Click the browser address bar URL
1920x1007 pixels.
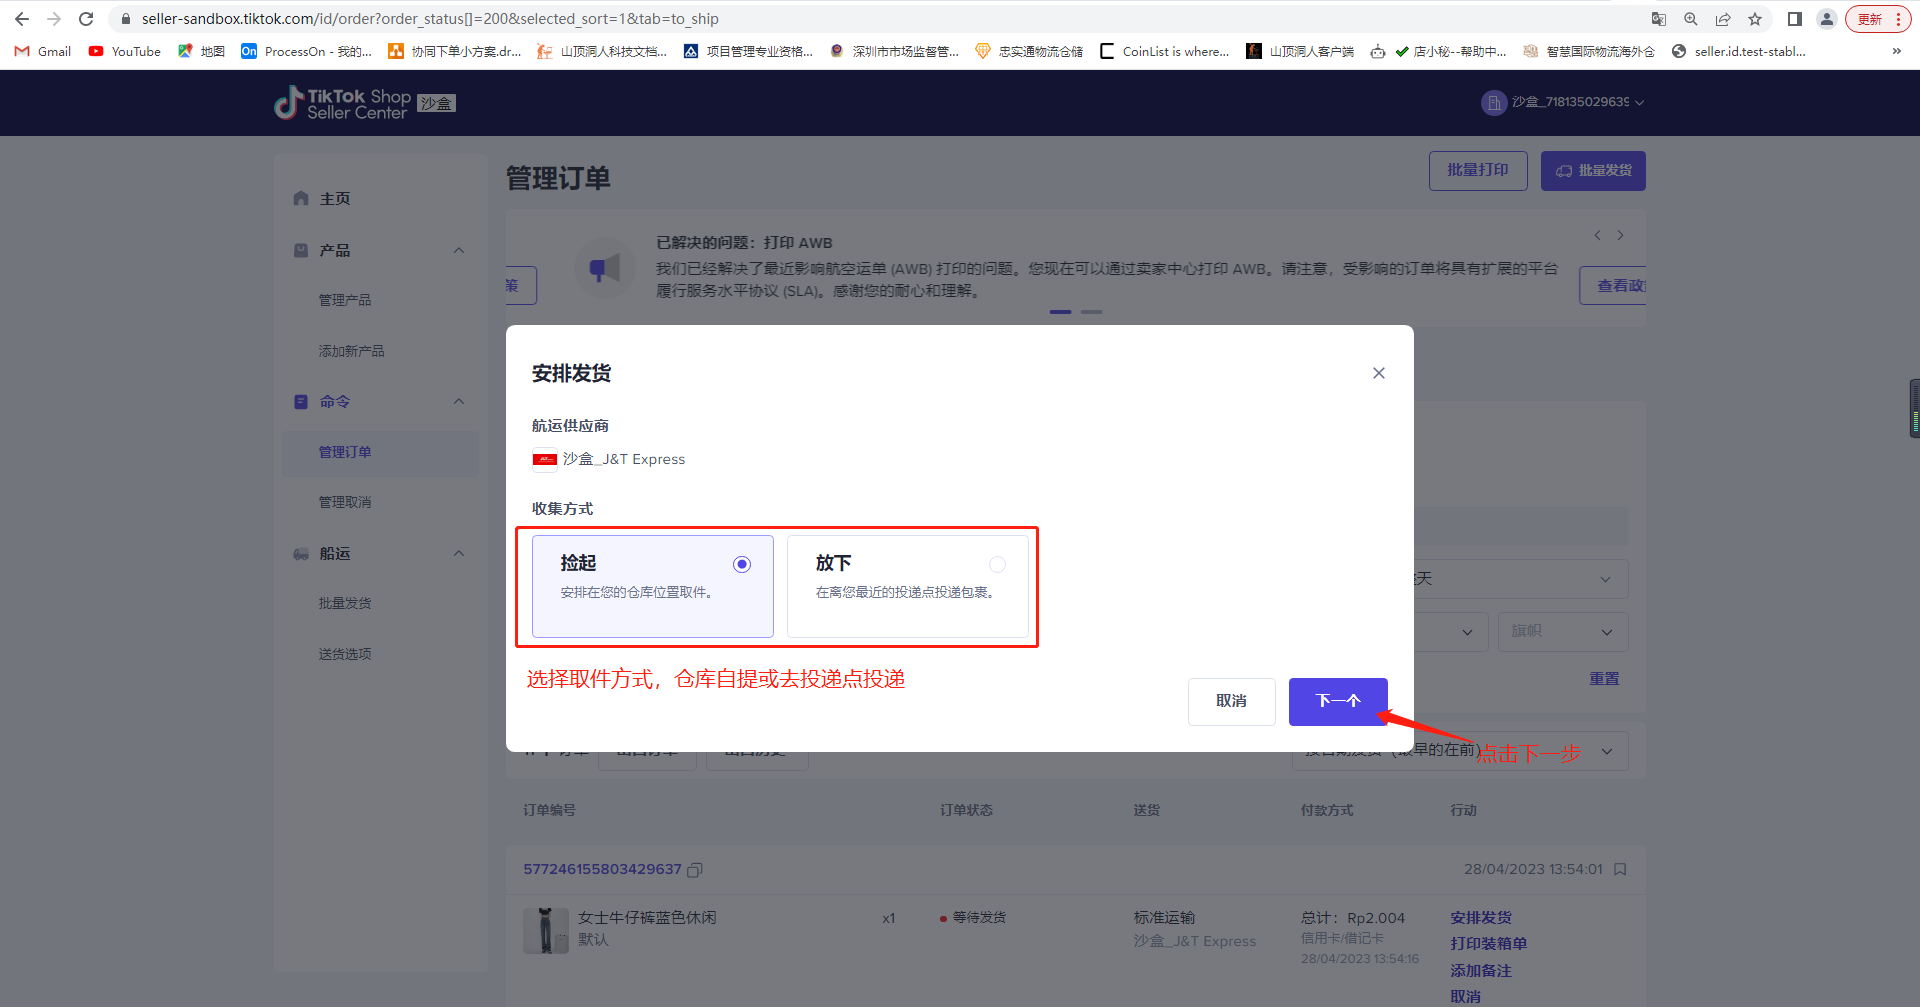[430, 19]
